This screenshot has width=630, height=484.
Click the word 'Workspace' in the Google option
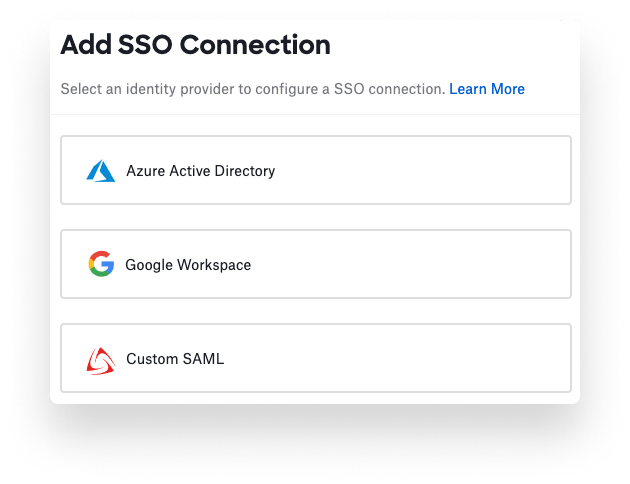214,265
